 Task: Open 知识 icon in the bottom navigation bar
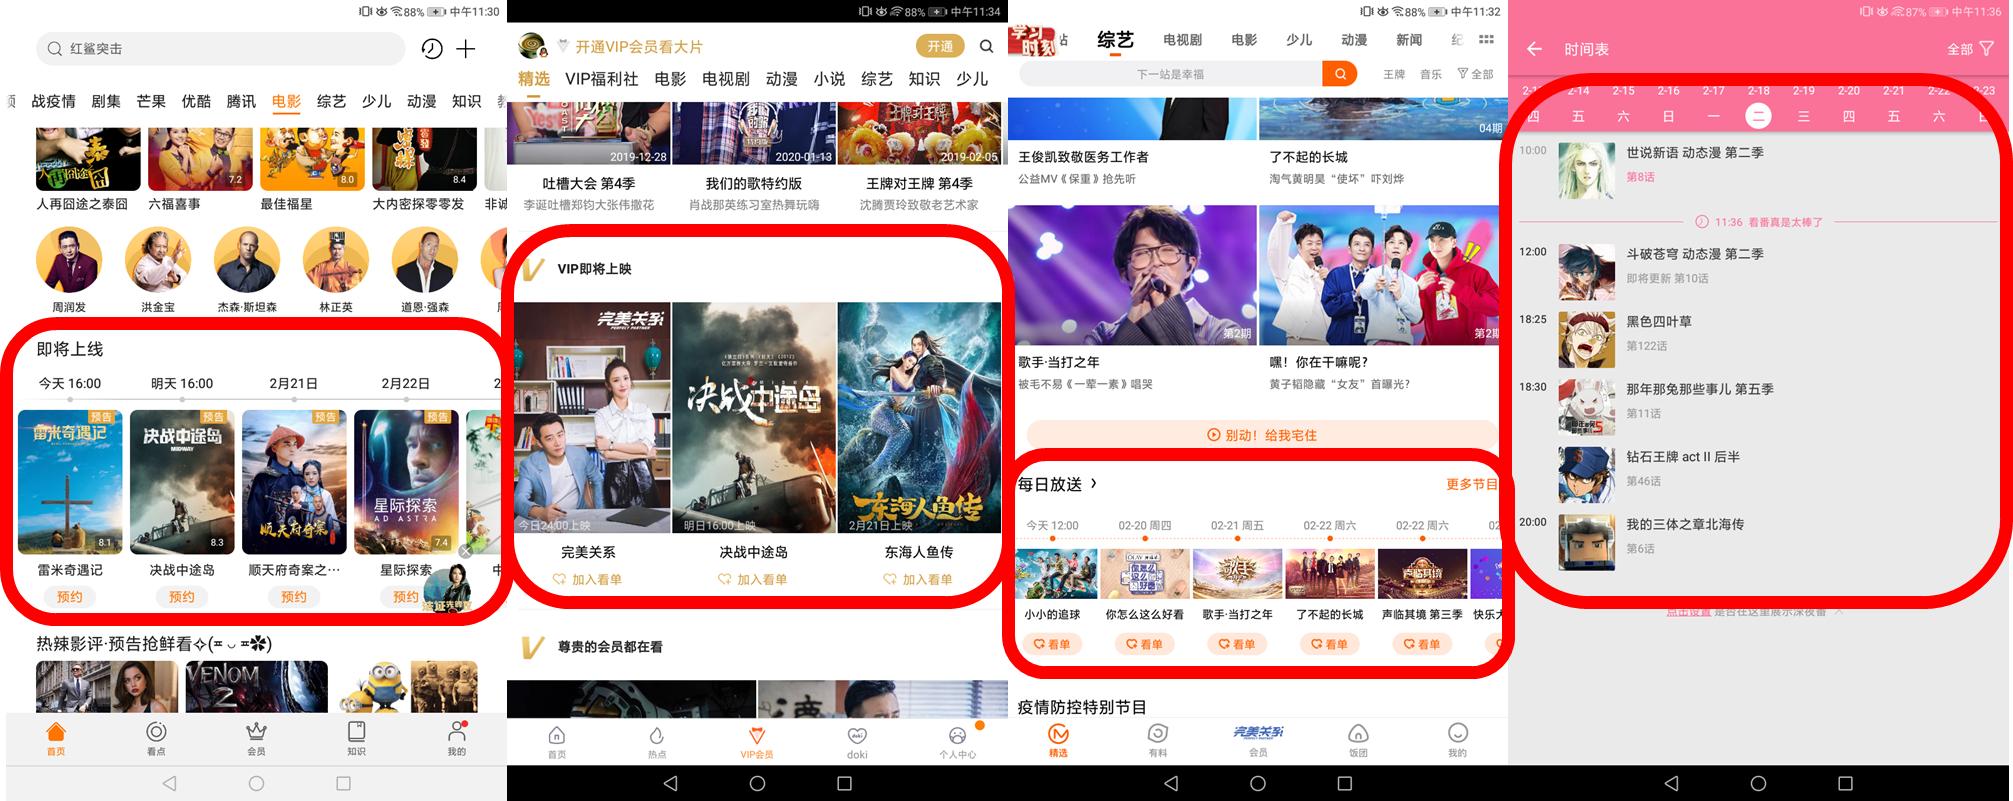[356, 738]
